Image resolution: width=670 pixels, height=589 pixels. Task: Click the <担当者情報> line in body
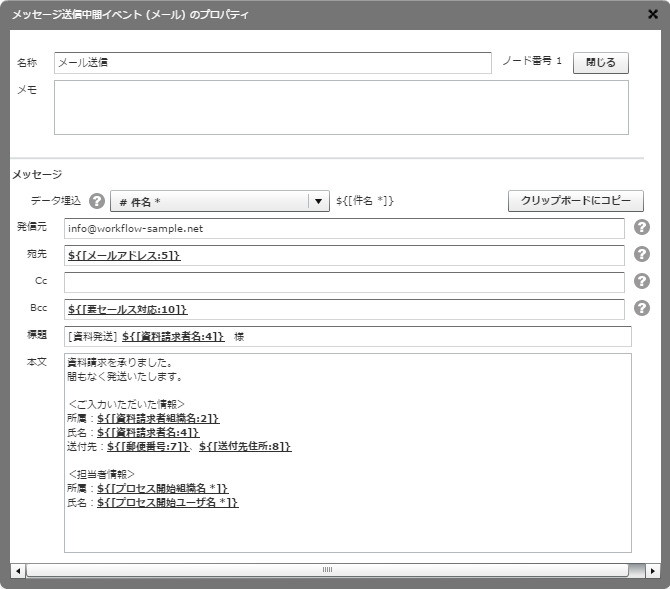pos(101,474)
